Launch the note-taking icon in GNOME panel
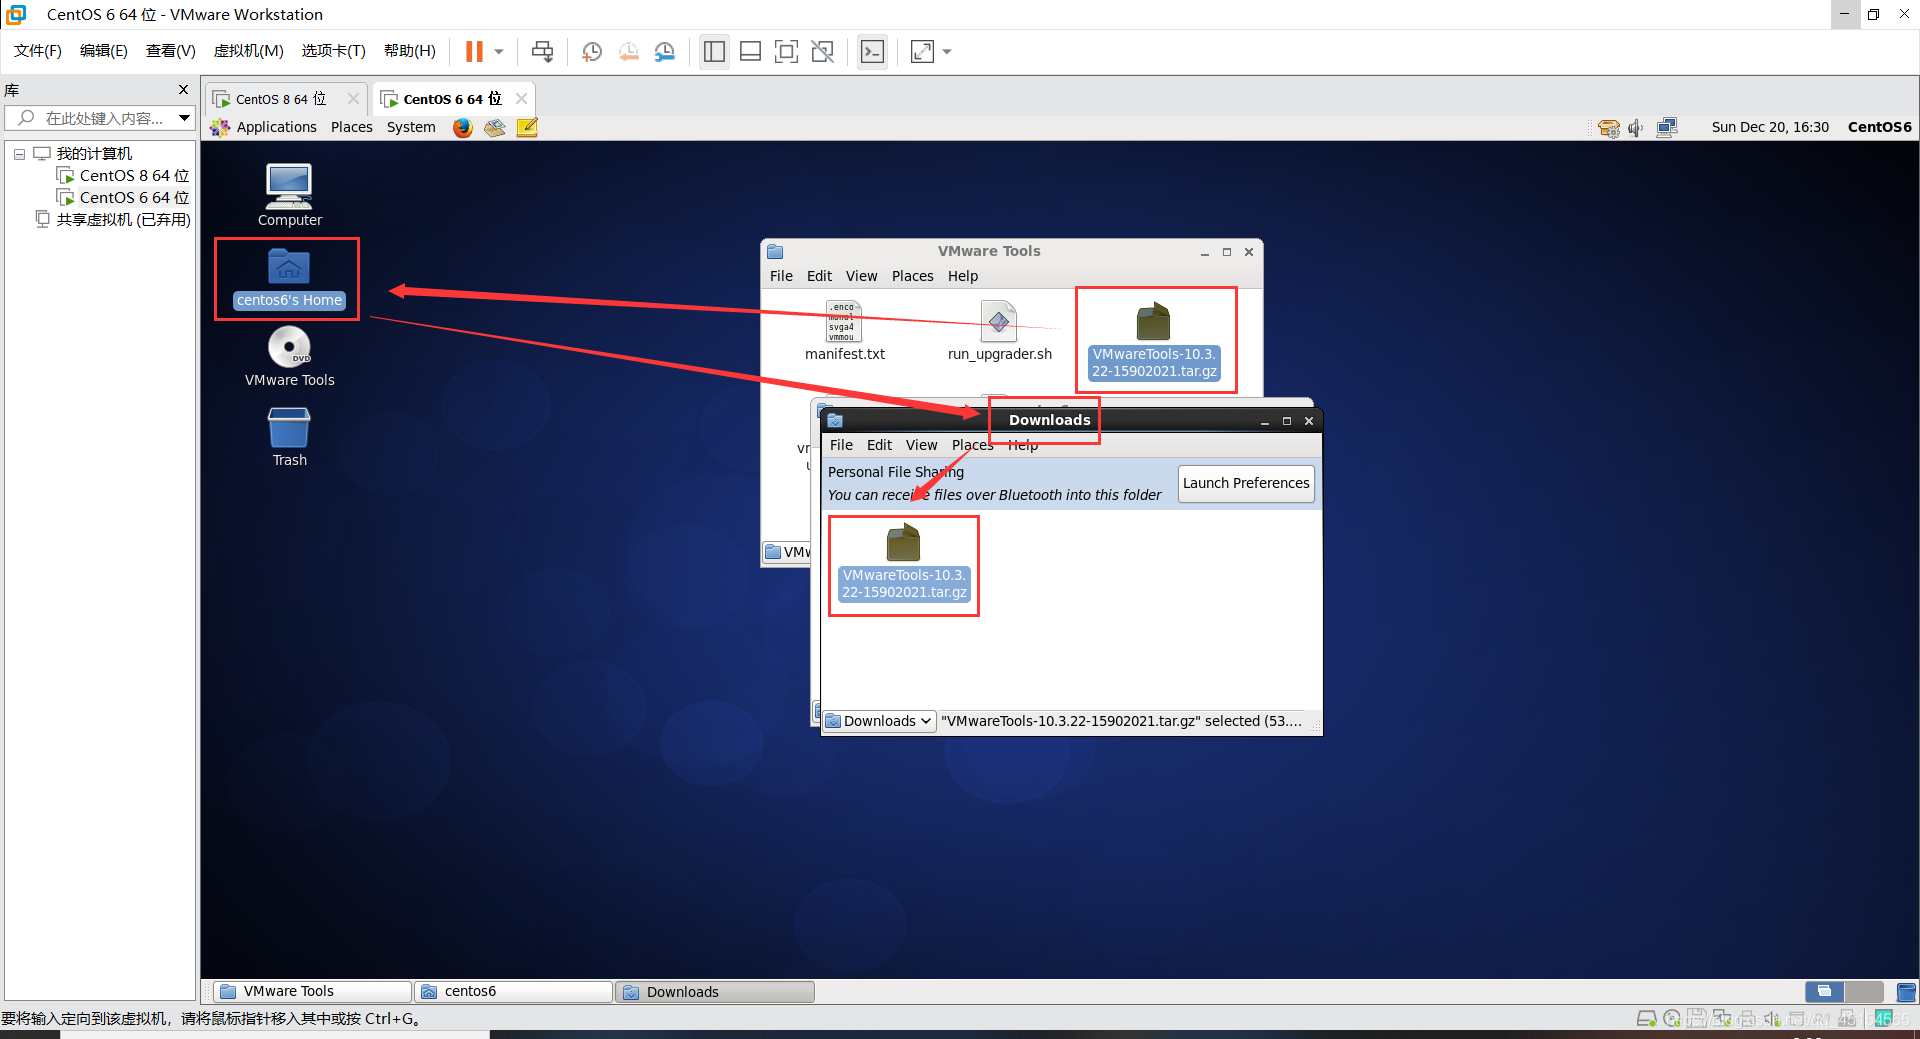 coord(528,127)
